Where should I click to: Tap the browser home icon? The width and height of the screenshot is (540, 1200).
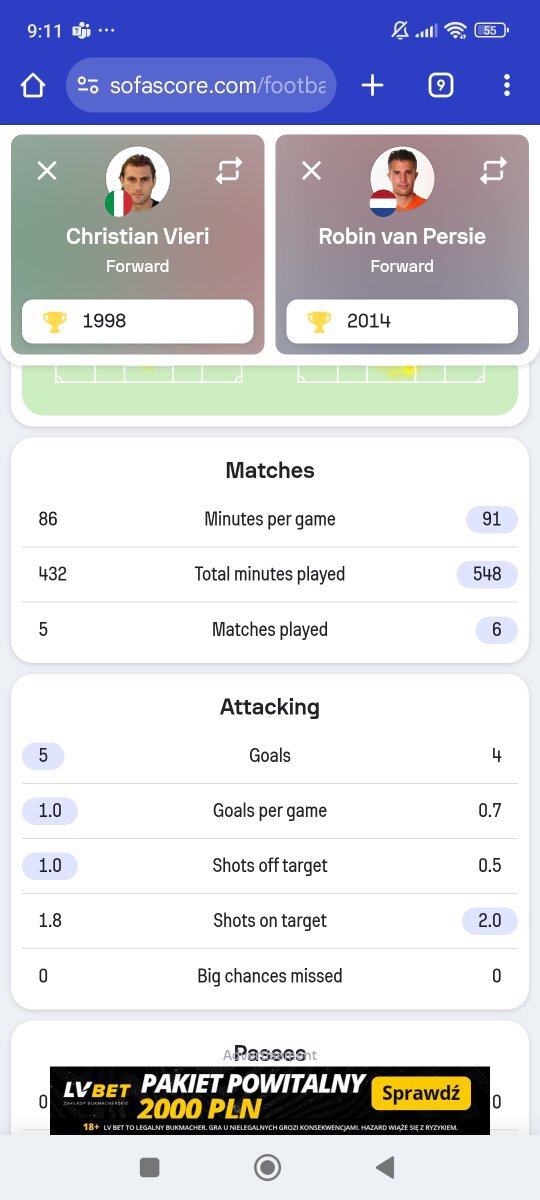coord(33,86)
